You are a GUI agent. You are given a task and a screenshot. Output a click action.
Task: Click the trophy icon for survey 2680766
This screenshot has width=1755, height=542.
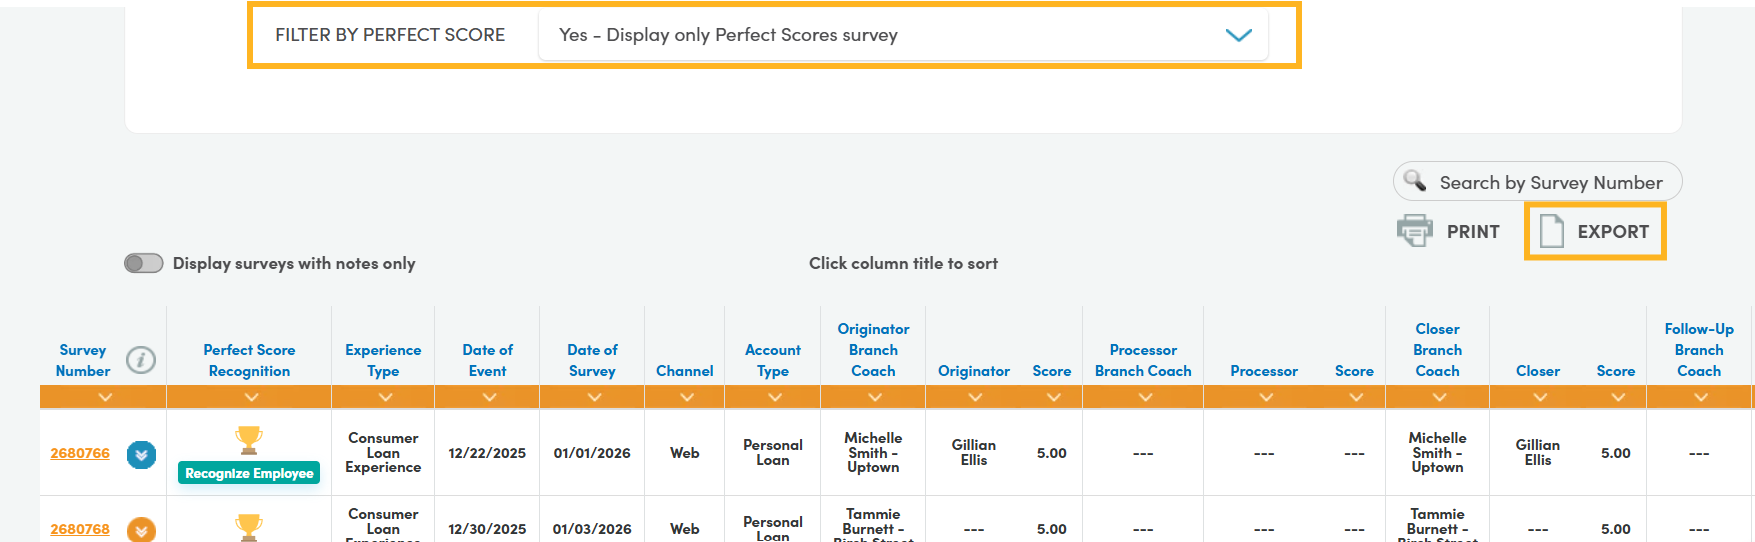point(249,439)
